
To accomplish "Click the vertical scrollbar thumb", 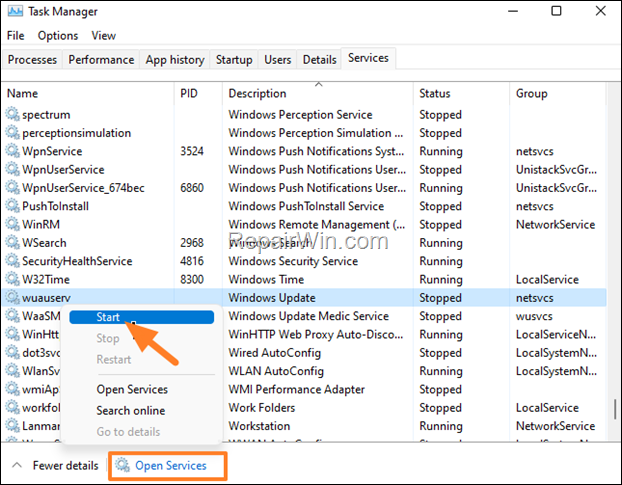I will pyautogui.click(x=615, y=409).
